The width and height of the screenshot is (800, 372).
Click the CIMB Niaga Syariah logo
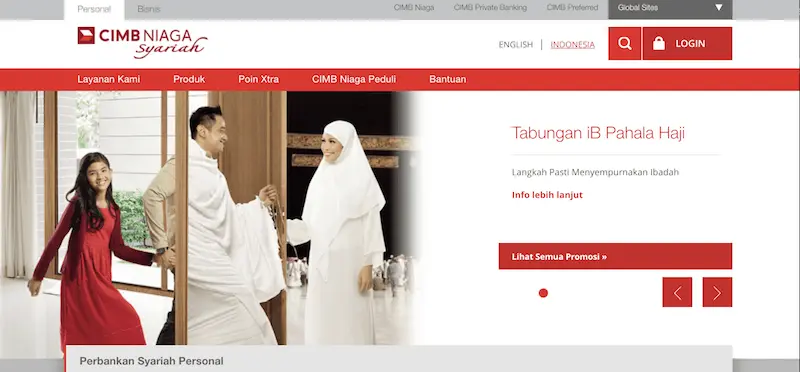pyautogui.click(x=142, y=42)
